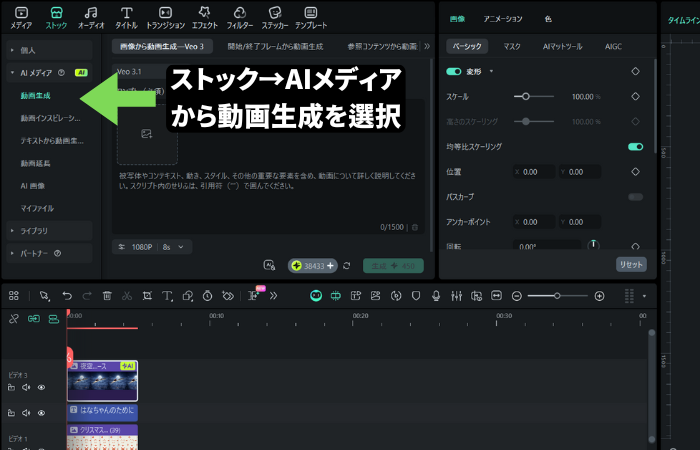This screenshot has width=700, height=450.
Task: Select the crop tool icon
Action: coord(147,296)
